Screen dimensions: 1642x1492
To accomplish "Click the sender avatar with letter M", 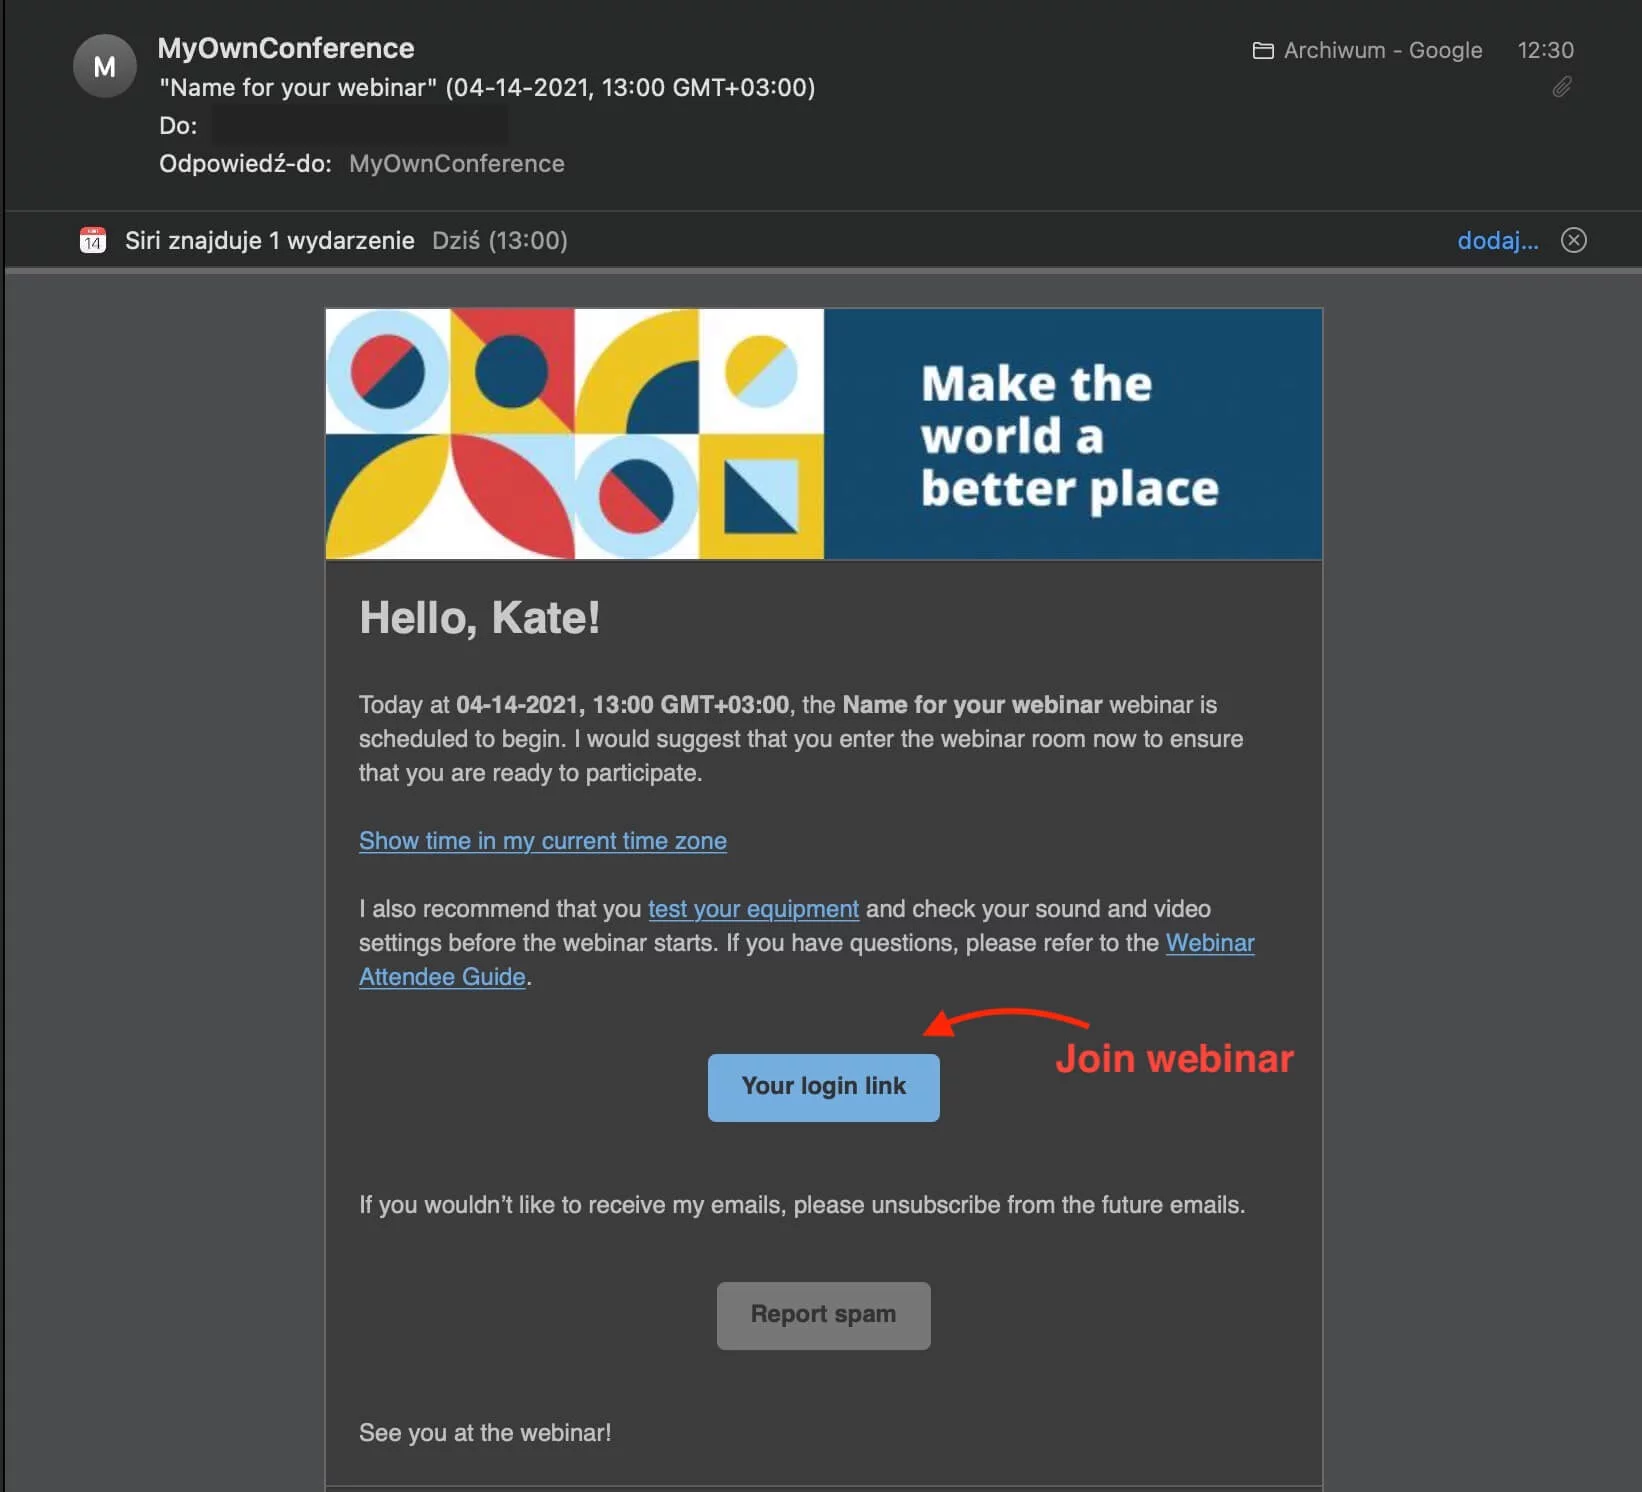I will pyautogui.click(x=104, y=65).
